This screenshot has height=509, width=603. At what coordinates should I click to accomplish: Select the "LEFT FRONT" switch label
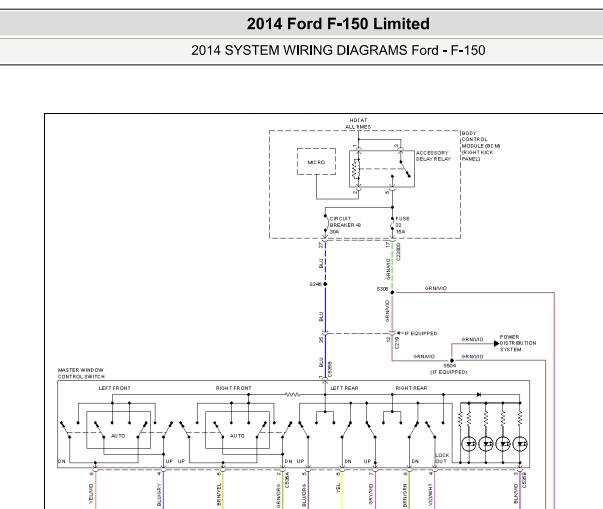(115, 388)
